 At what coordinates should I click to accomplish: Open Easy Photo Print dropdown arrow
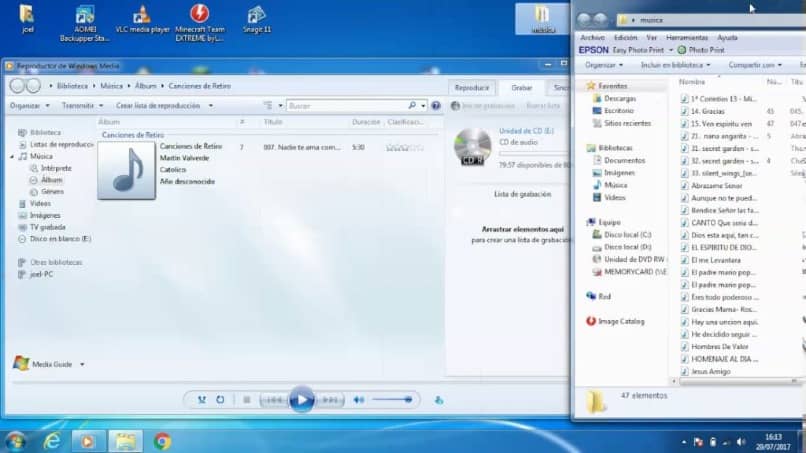670,50
